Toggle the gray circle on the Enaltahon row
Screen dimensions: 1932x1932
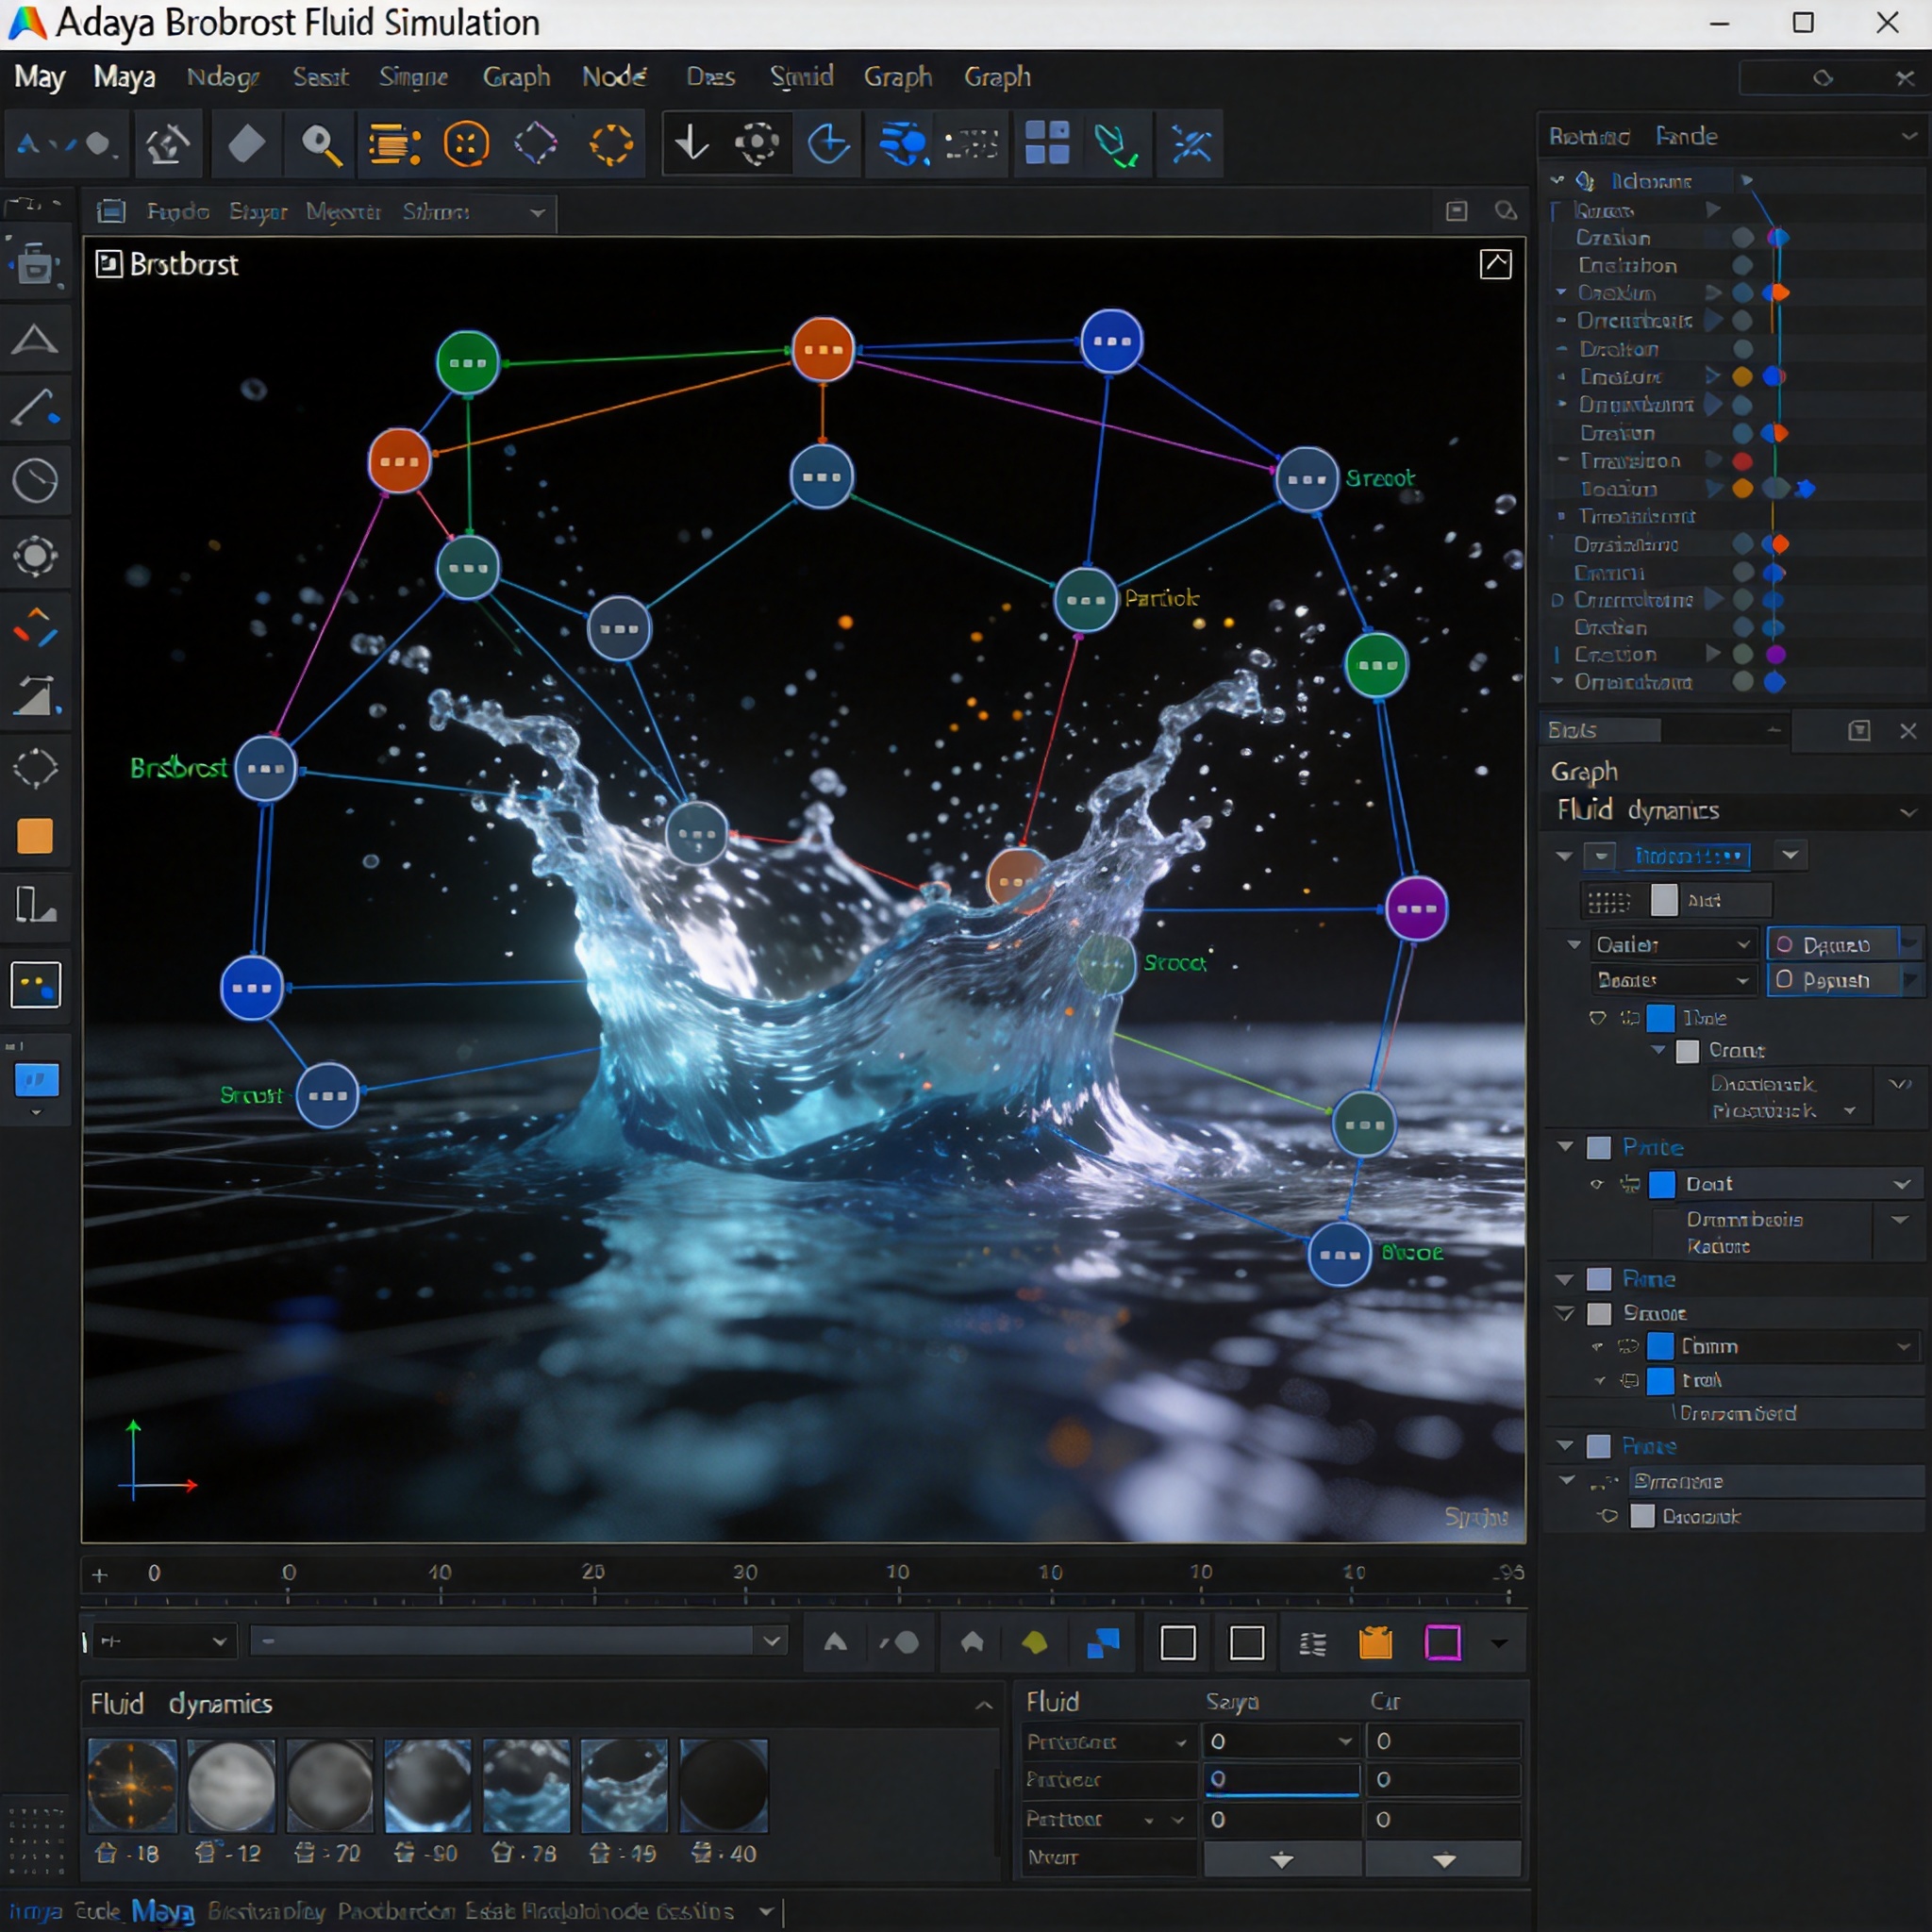1742,265
